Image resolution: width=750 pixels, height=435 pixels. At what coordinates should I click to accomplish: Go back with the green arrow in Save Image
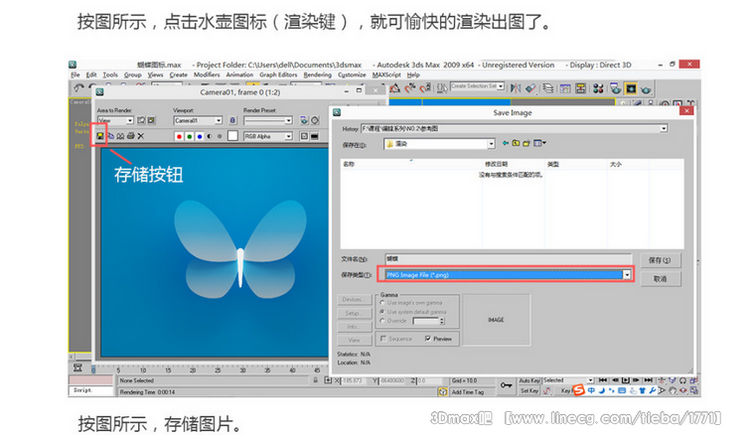[x=506, y=143]
